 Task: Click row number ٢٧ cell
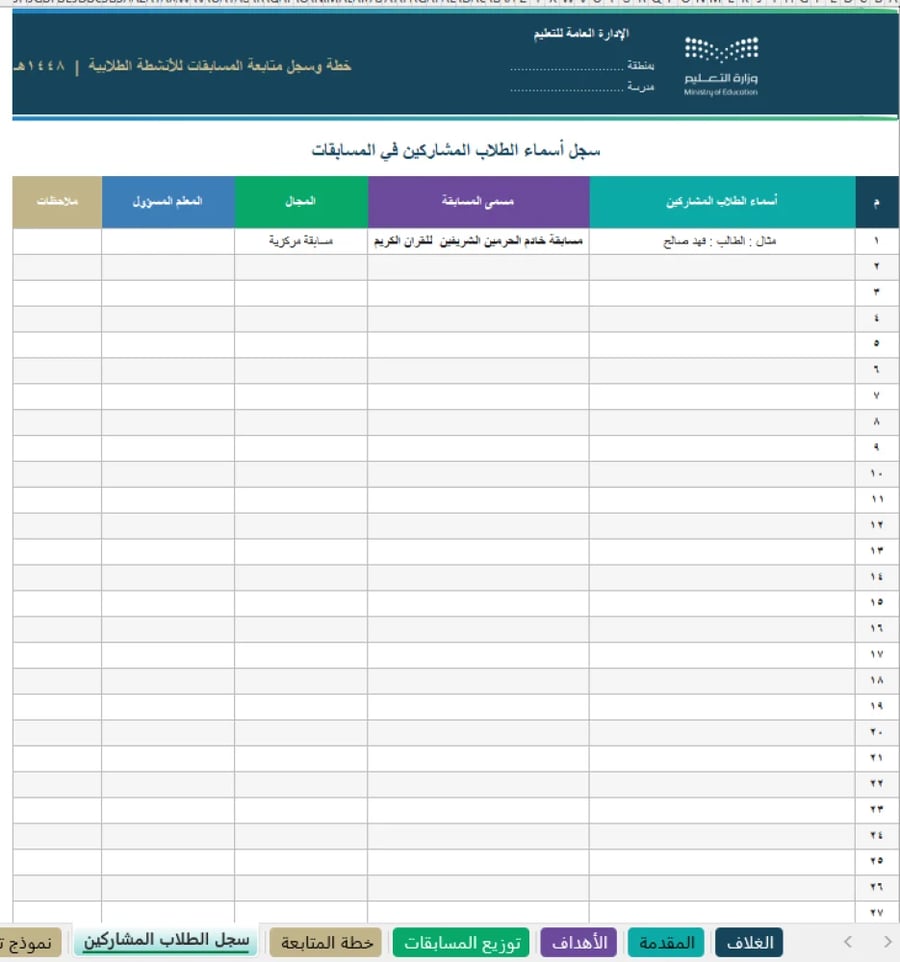click(x=877, y=912)
